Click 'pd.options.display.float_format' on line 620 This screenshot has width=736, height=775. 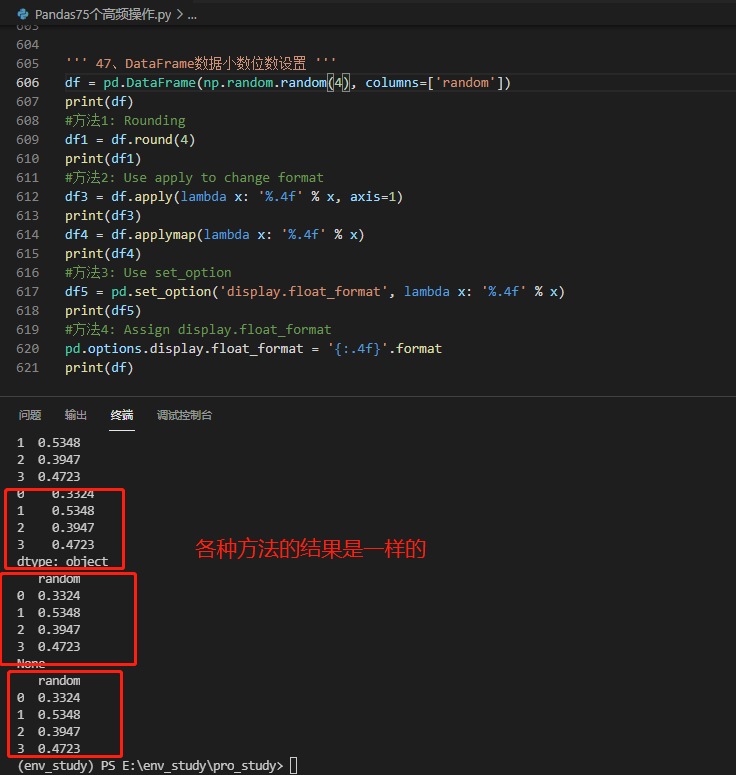pyautogui.click(x=184, y=349)
